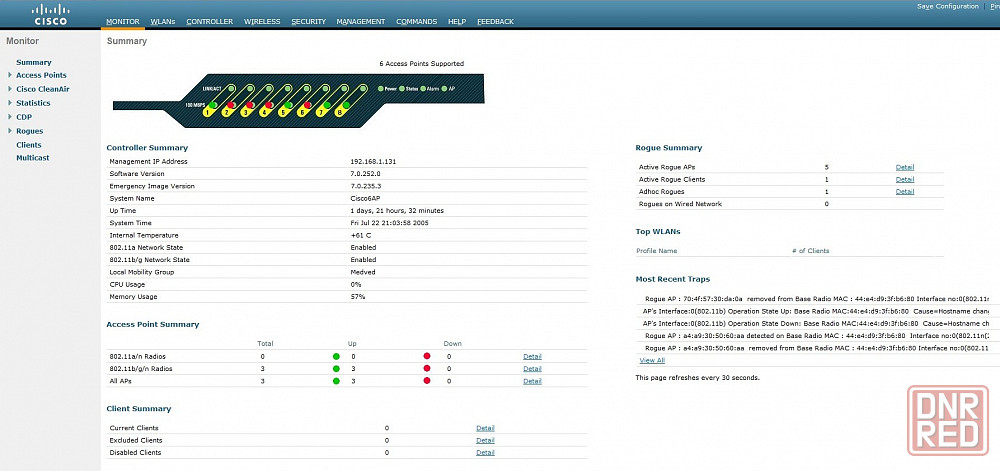This screenshot has height=471, width=1000.
Task: Open Multicast in the Monitor sidebar
Action: click(33, 158)
